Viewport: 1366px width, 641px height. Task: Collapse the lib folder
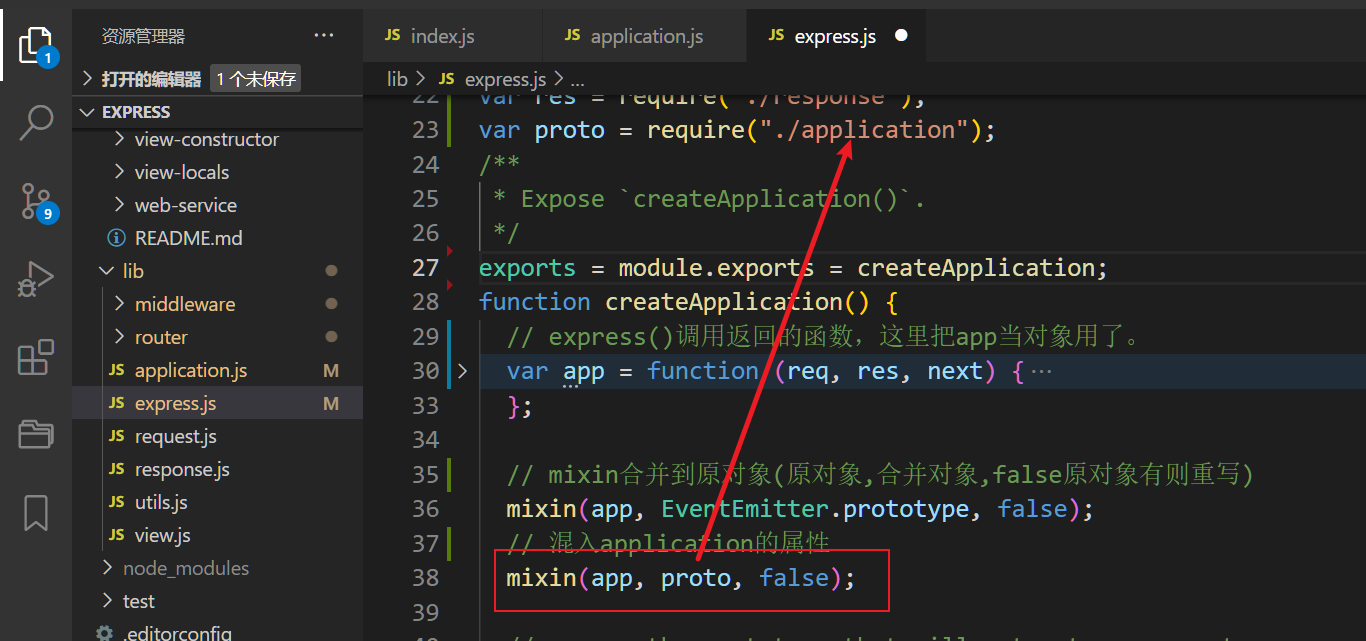133,271
